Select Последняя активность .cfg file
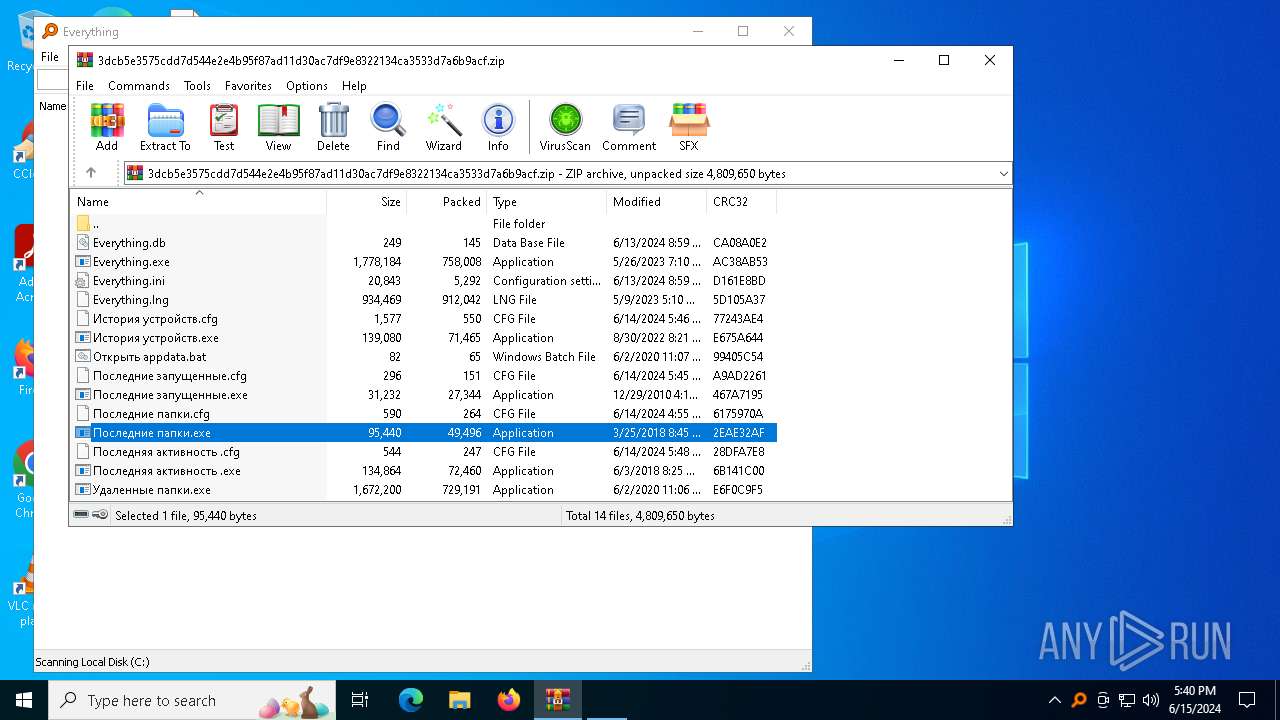 point(424,452)
